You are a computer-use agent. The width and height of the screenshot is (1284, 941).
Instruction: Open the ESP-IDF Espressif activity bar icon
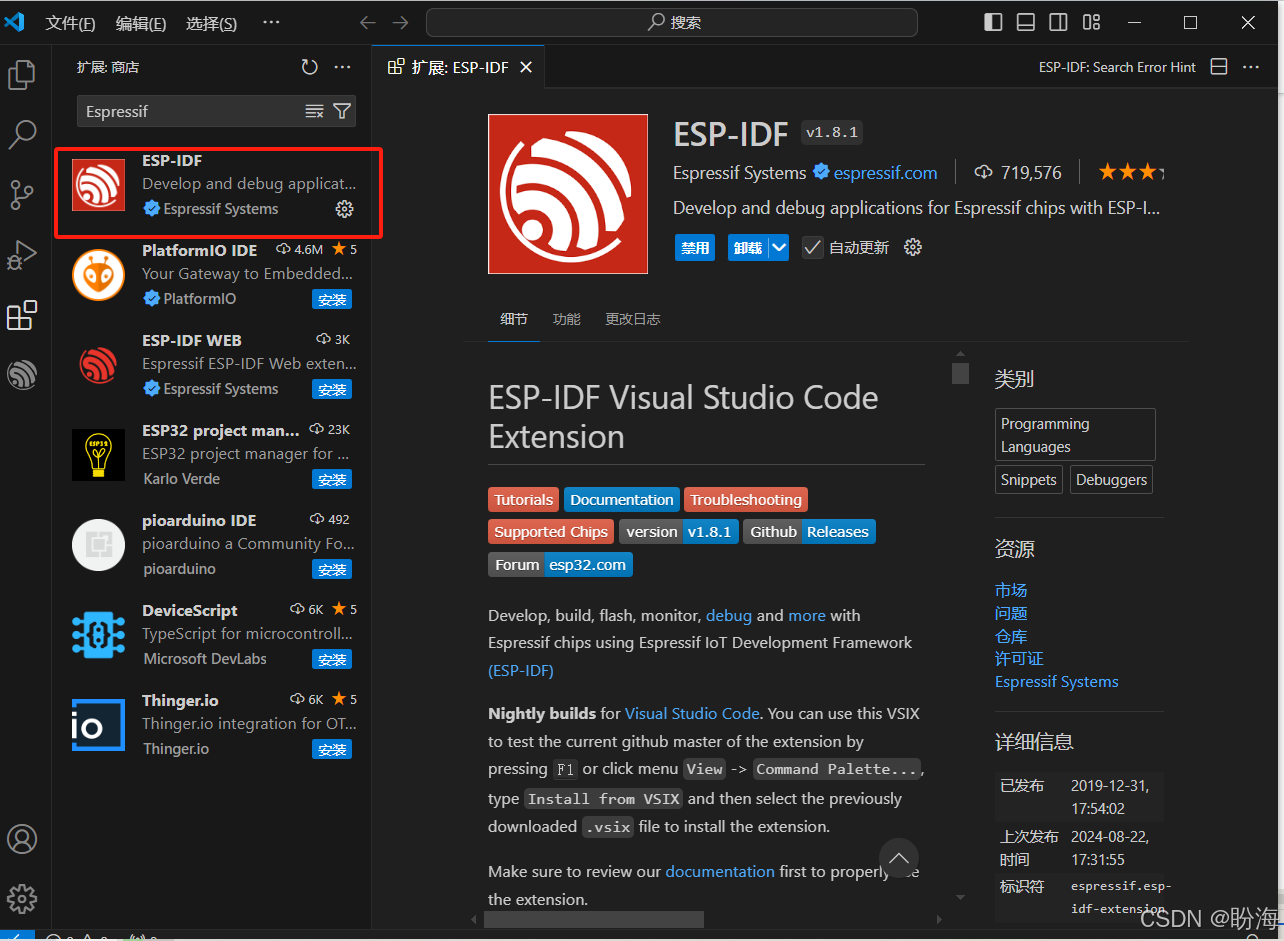(x=22, y=375)
